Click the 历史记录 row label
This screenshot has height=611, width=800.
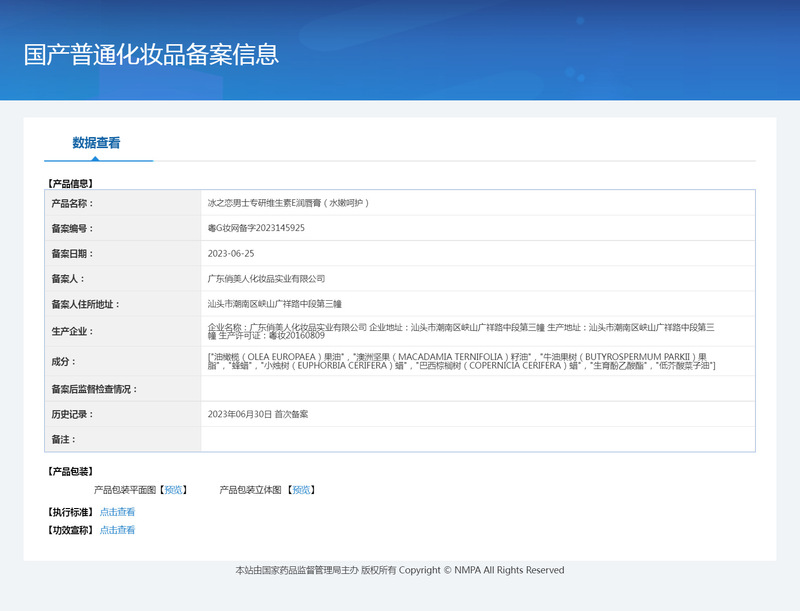click(x=72, y=415)
